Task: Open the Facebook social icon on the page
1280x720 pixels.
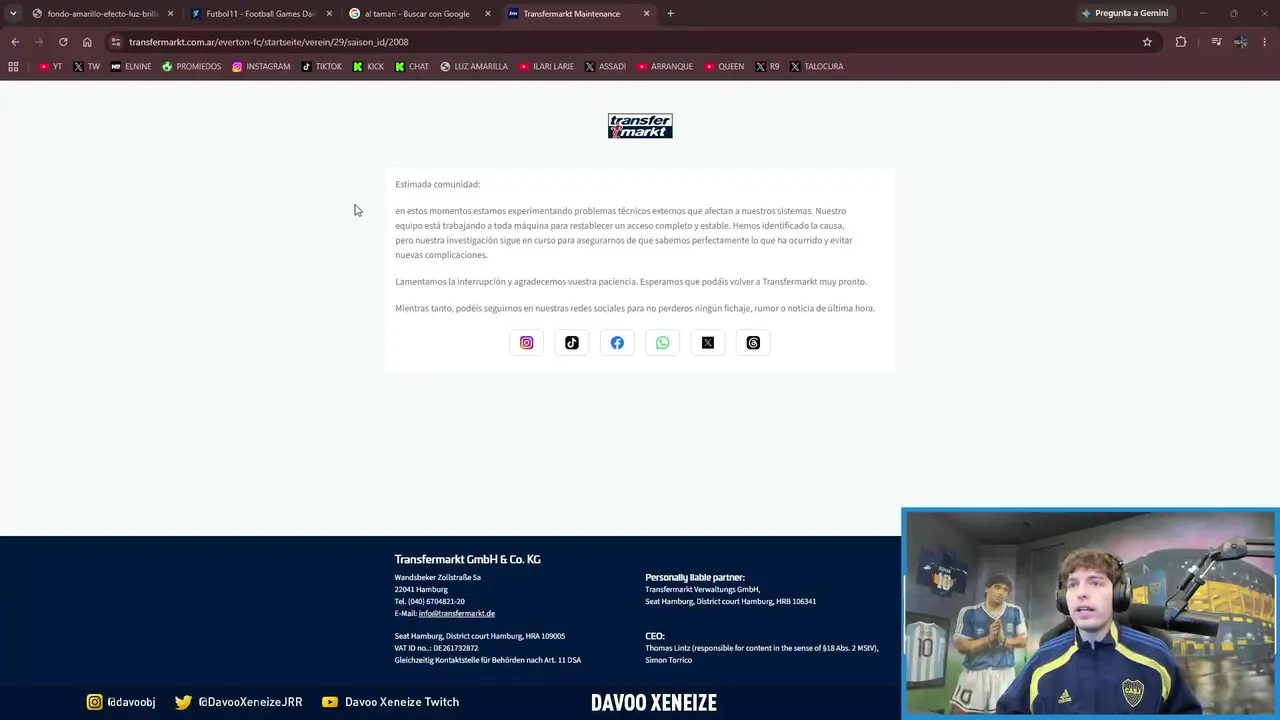Action: click(617, 343)
